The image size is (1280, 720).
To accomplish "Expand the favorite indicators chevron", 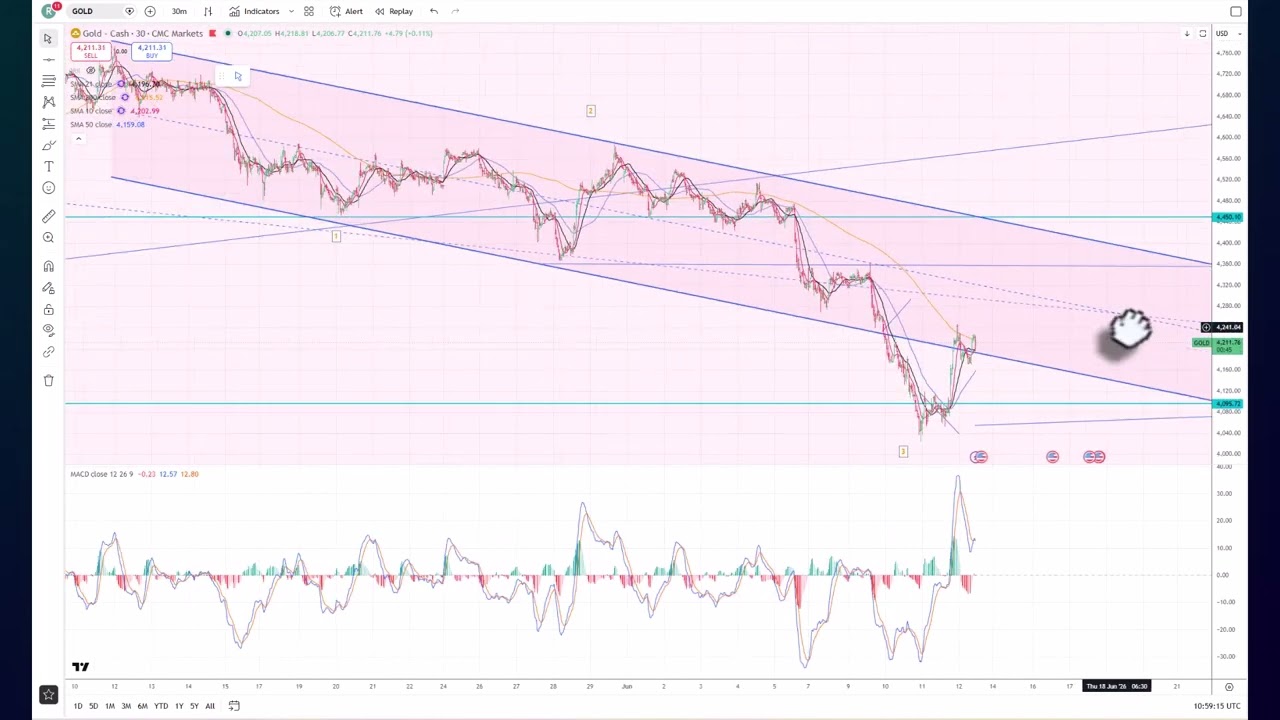I will click(x=290, y=11).
